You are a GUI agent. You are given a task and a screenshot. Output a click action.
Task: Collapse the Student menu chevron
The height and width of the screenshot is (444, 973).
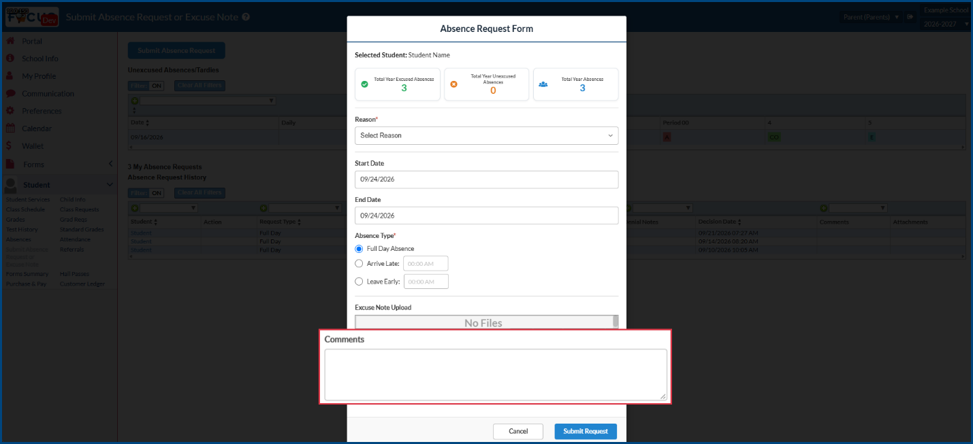click(110, 185)
